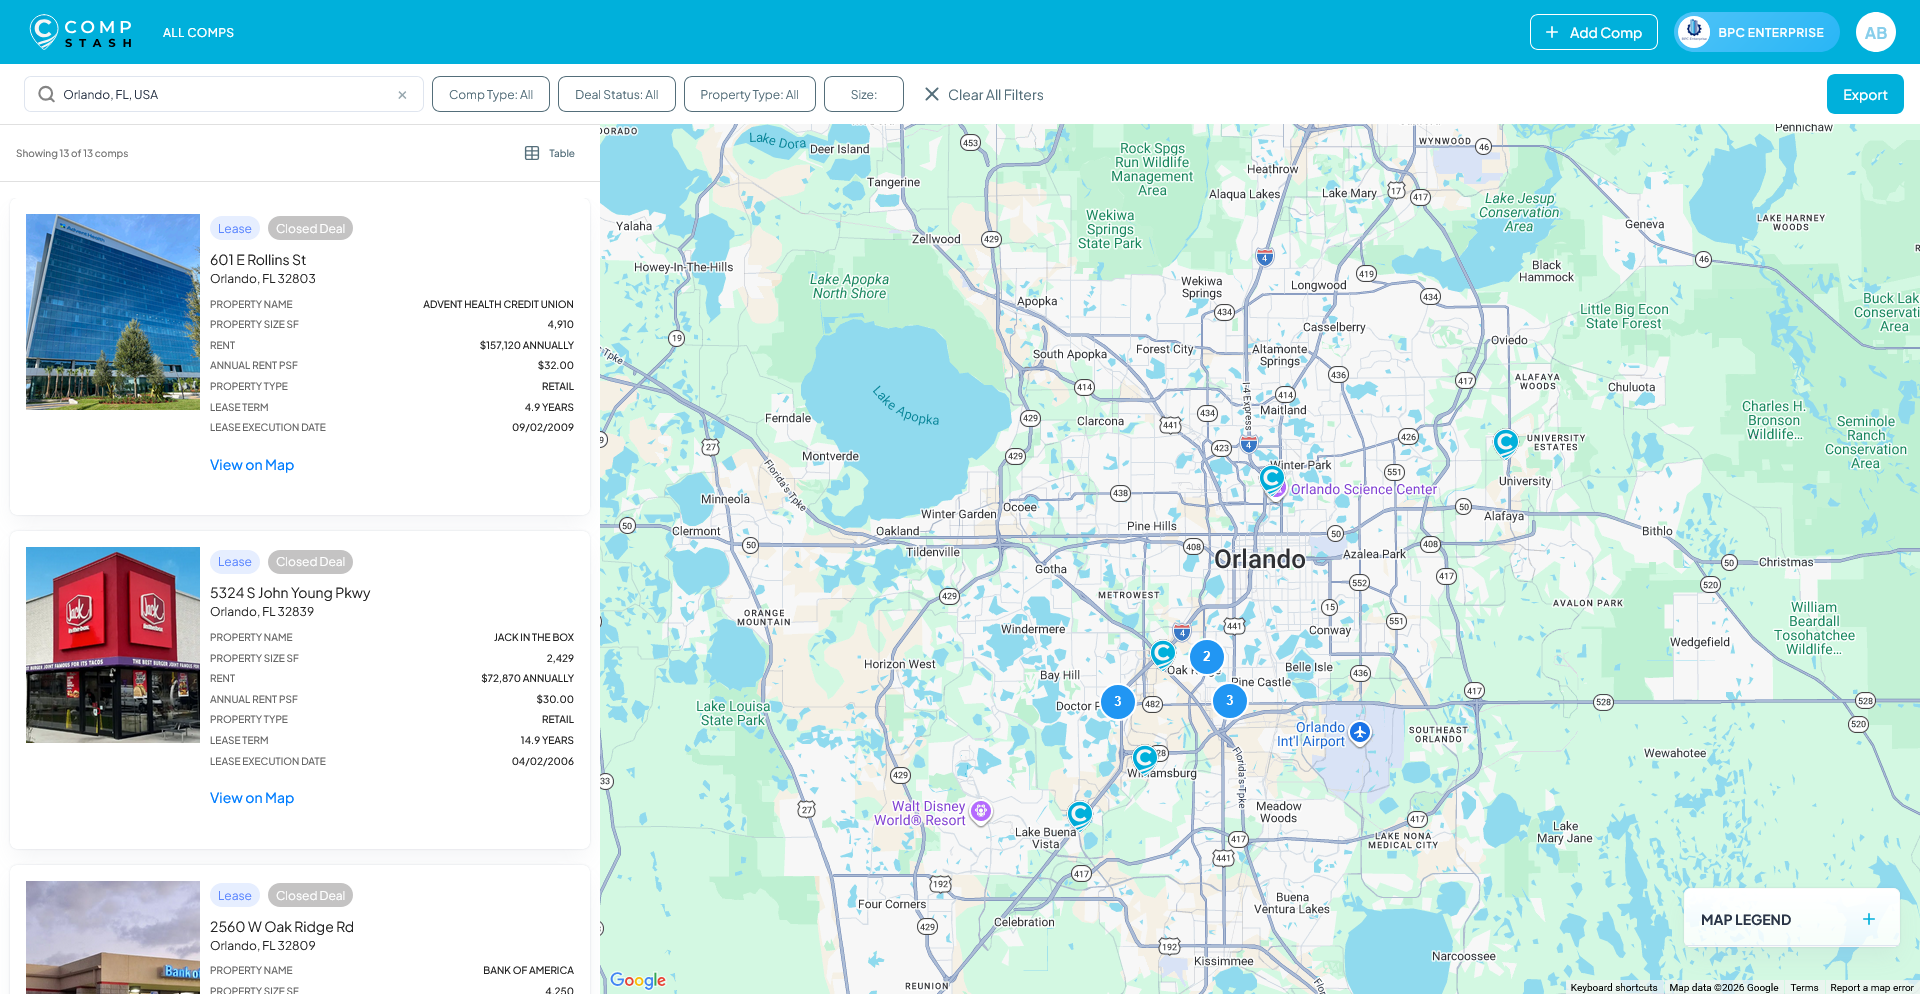Image resolution: width=1920 pixels, height=994 pixels.
Task: Click the Lease tag on 5324 S John Young Pkwy
Action: tap(235, 561)
